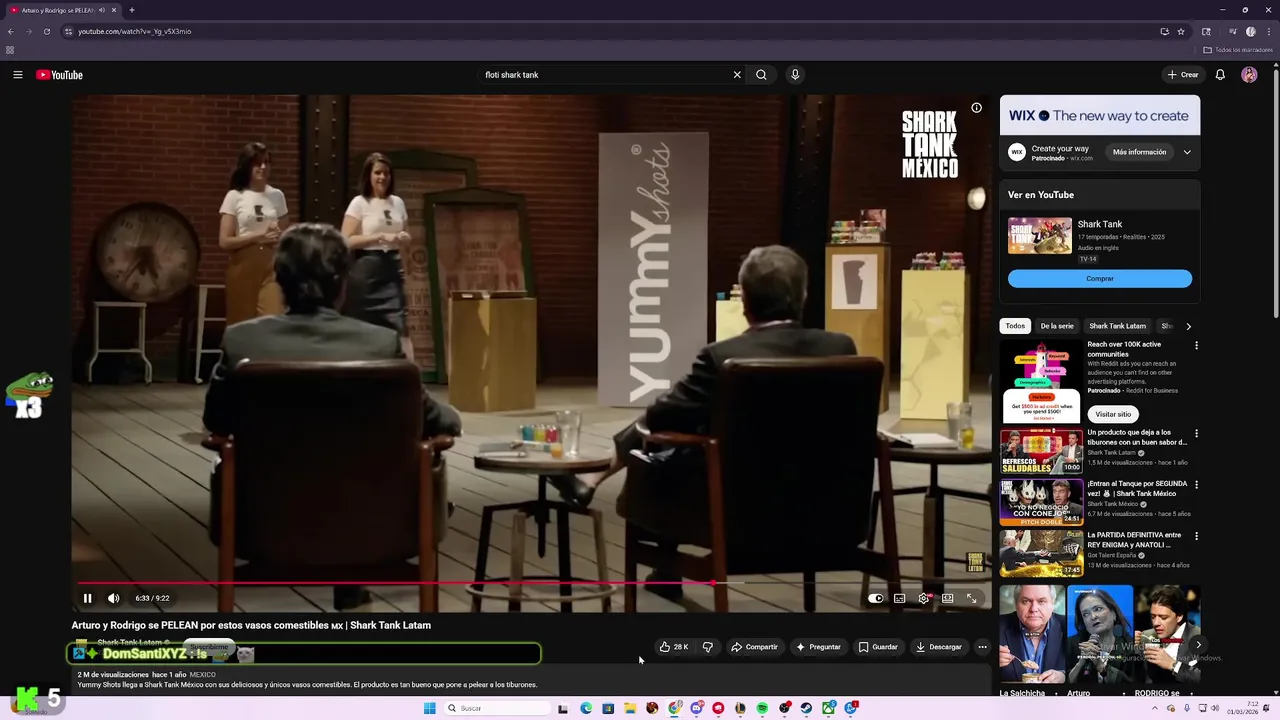Image resolution: width=1280 pixels, height=720 pixels.
Task: Open Rey Enigma vs Anatoli thumbnail
Action: 1041,554
